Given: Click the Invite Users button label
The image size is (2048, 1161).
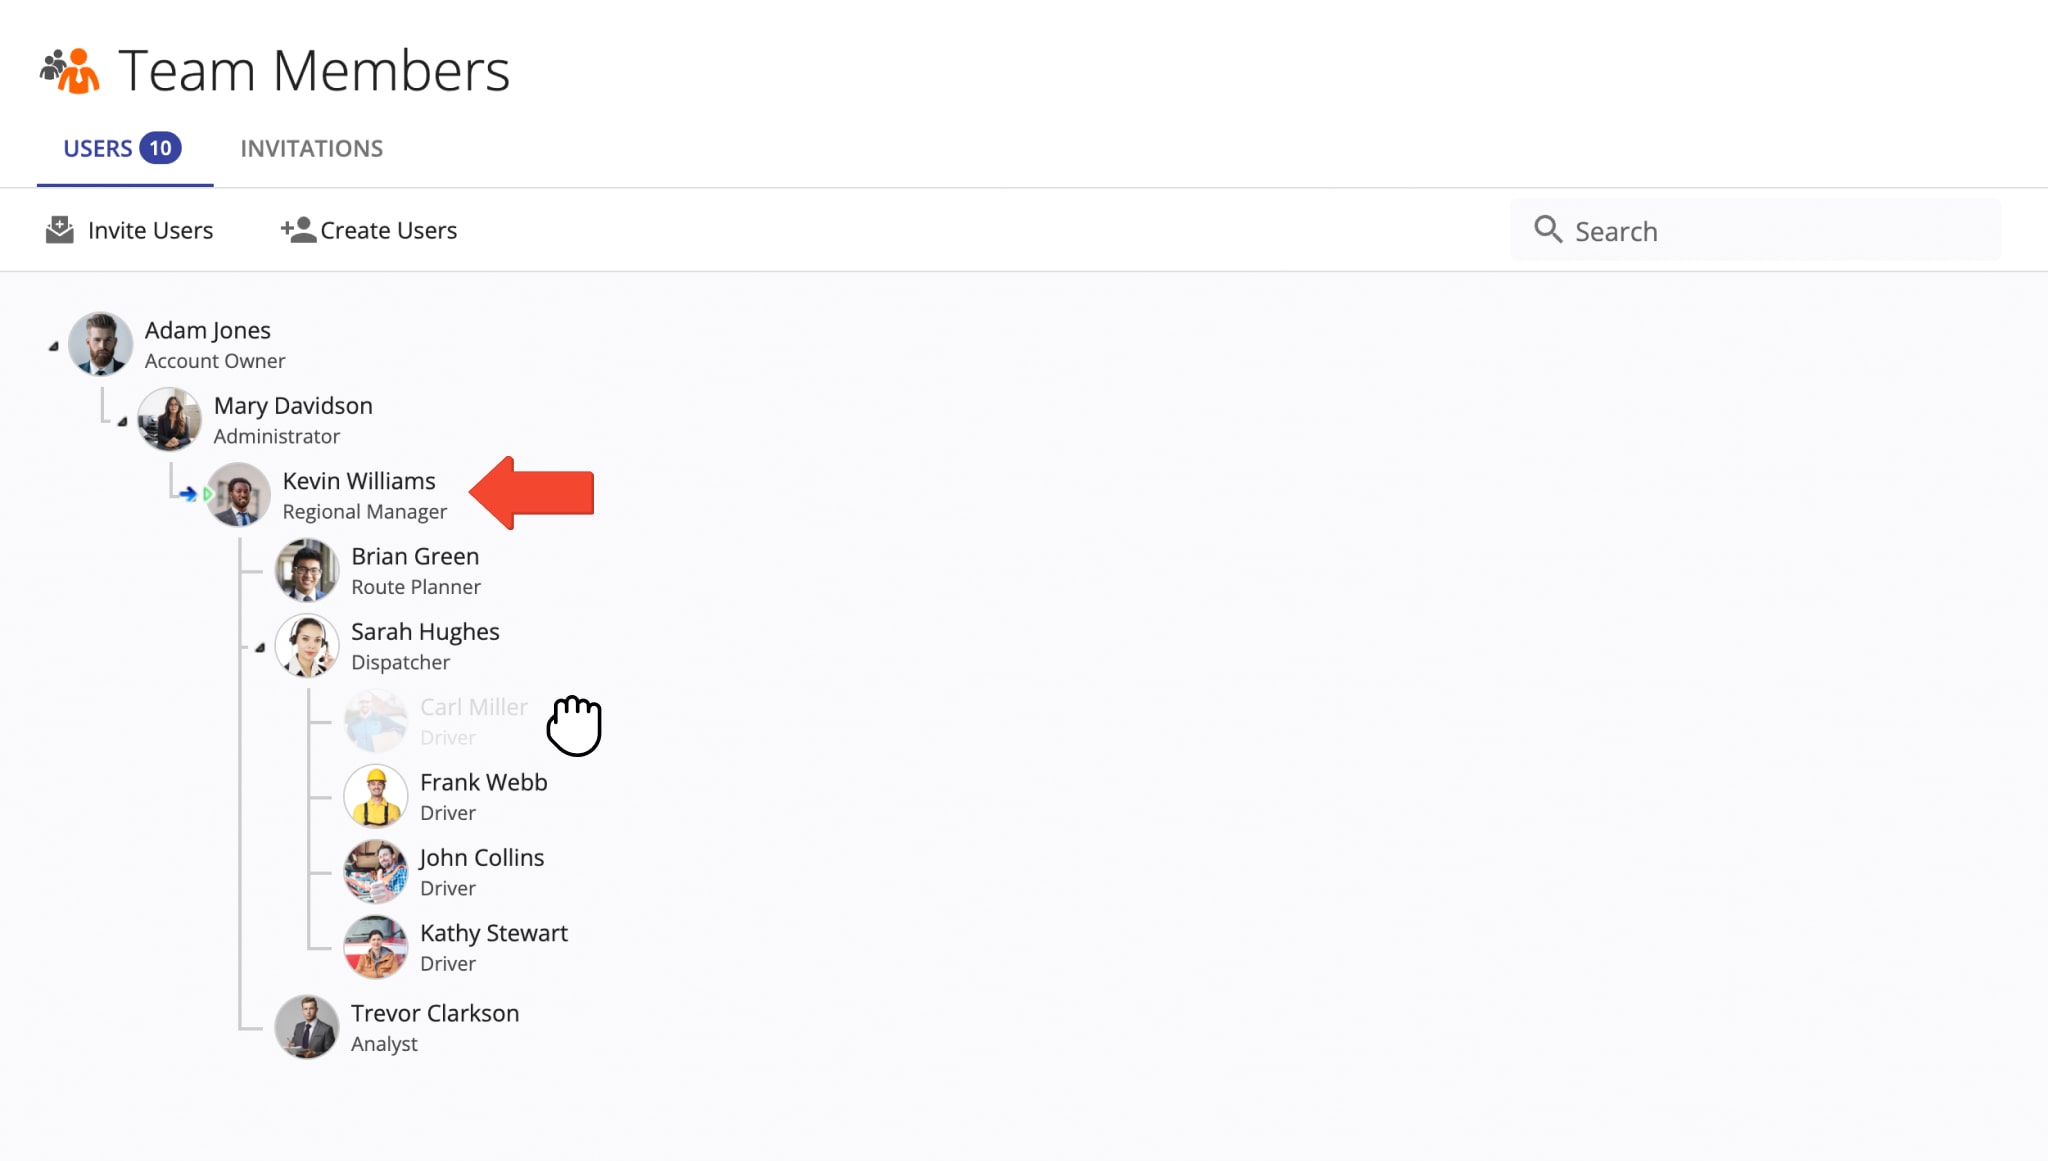Looking at the screenshot, I should pos(150,231).
